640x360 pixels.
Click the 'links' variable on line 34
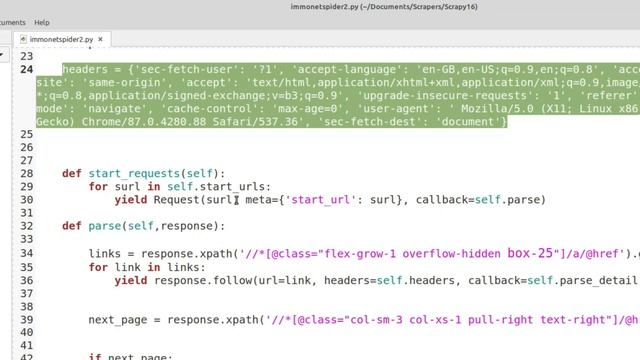click(104, 253)
